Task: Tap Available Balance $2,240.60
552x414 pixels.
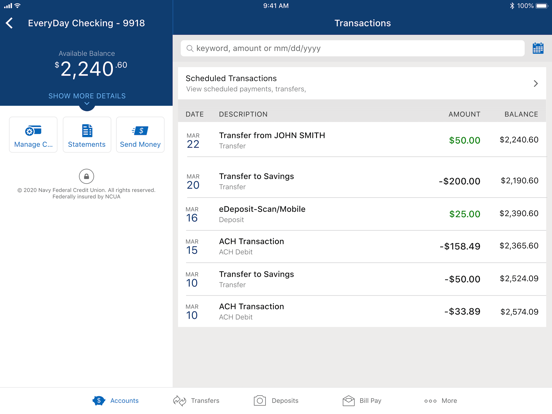Action: (90, 69)
